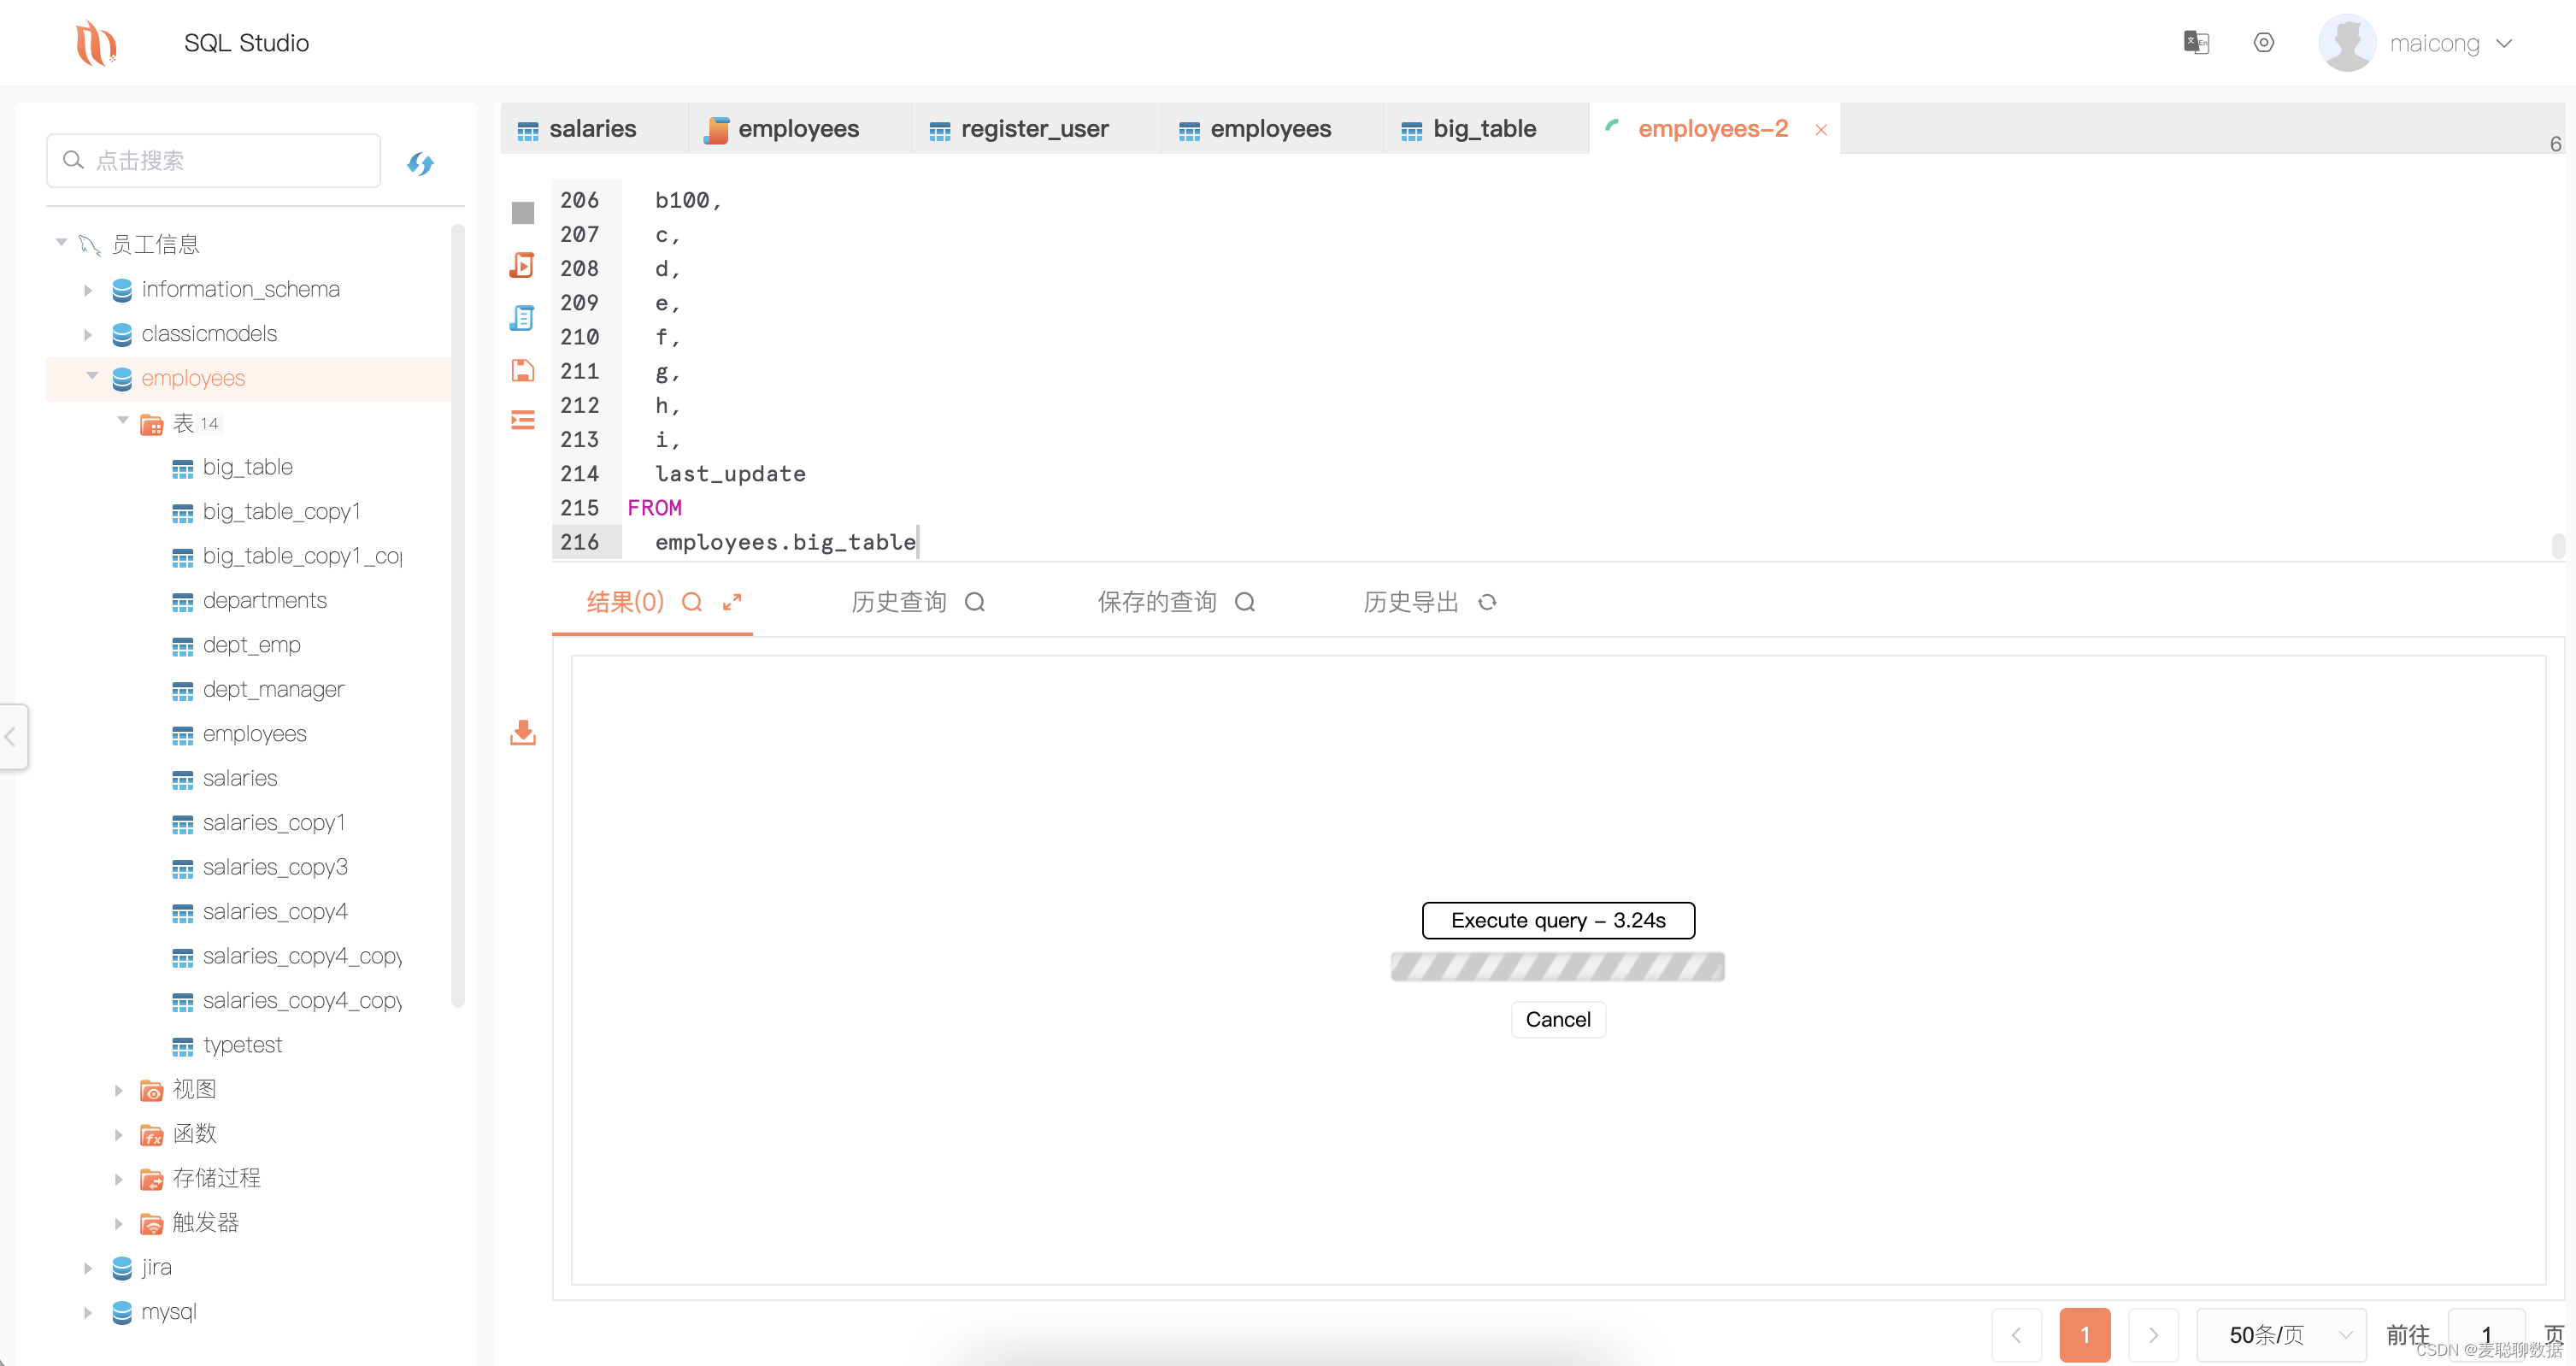Viewport: 2576px width, 1366px height.
Task: Collapse the left sidebar panel handle
Action: (x=11, y=737)
